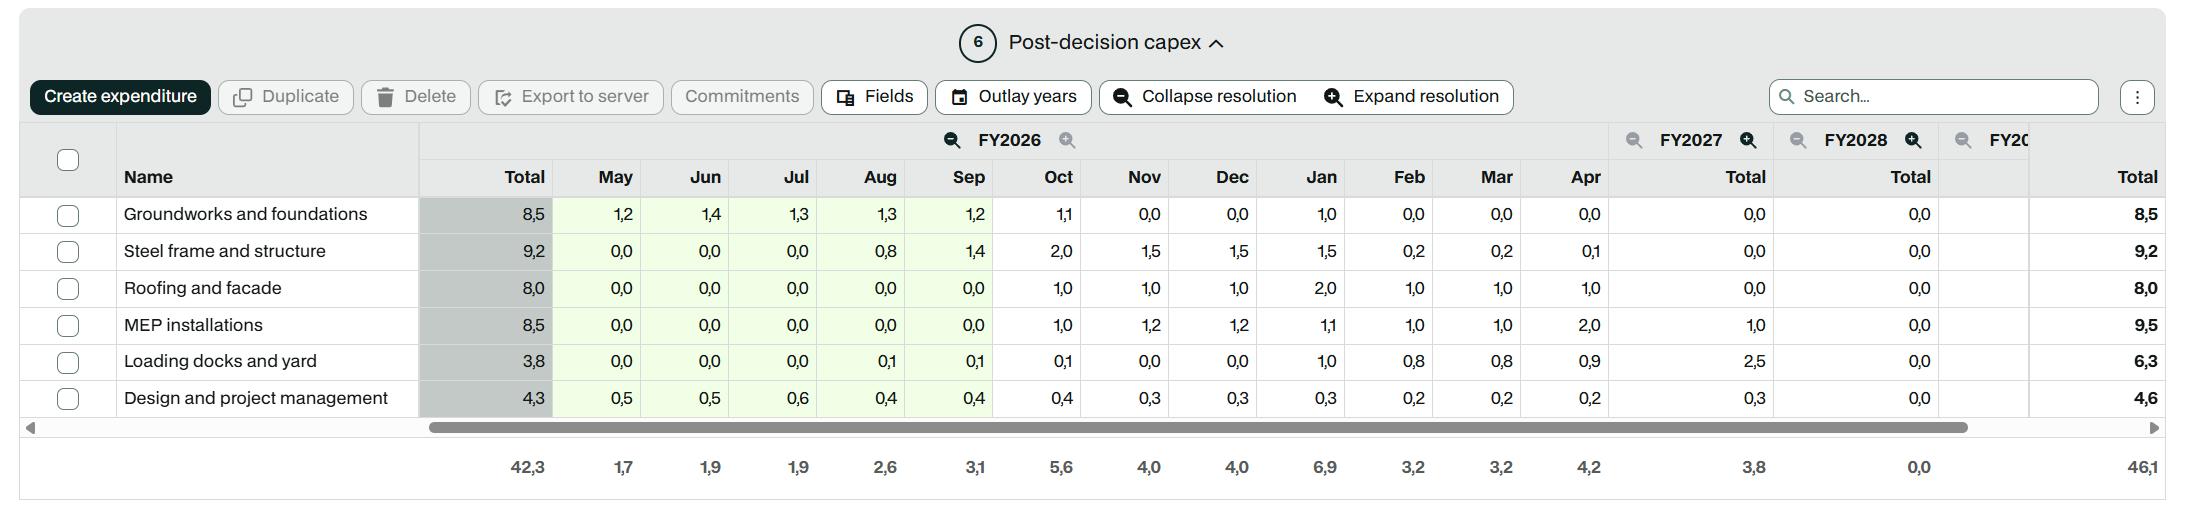The height and width of the screenshot is (520, 2185).
Task: Select the Roofing and facade checkbox
Action: pyautogui.click(x=68, y=289)
